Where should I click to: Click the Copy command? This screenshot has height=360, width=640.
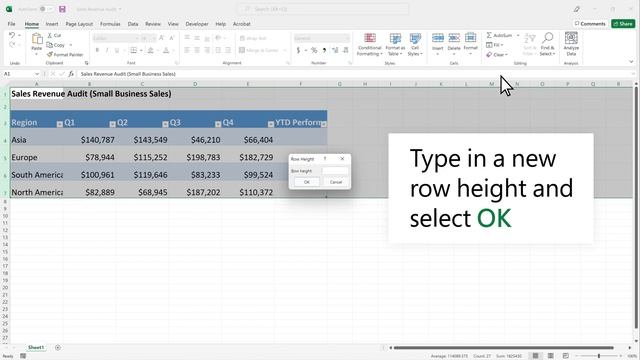point(56,45)
